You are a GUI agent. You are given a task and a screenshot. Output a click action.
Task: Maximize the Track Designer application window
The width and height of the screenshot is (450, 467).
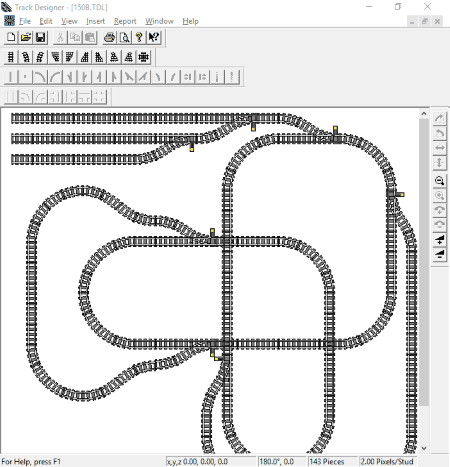pos(398,7)
